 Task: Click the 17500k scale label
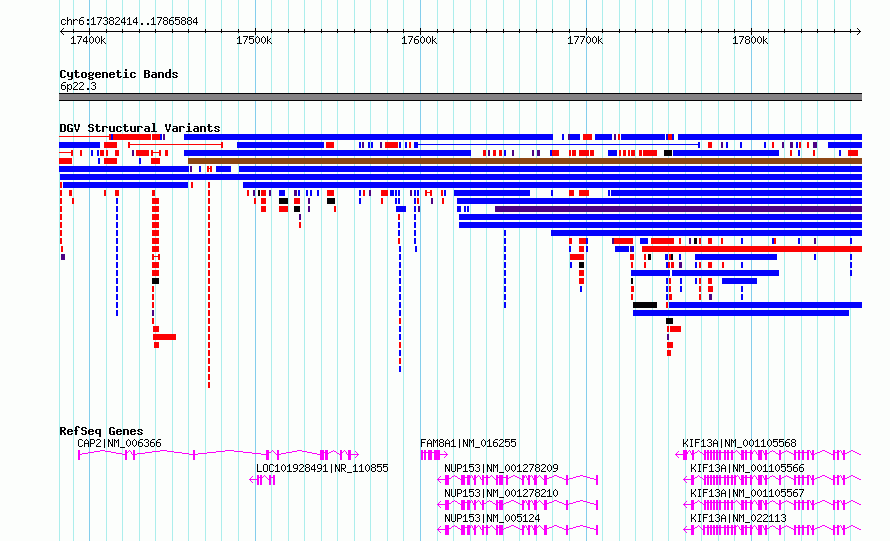coord(254,40)
